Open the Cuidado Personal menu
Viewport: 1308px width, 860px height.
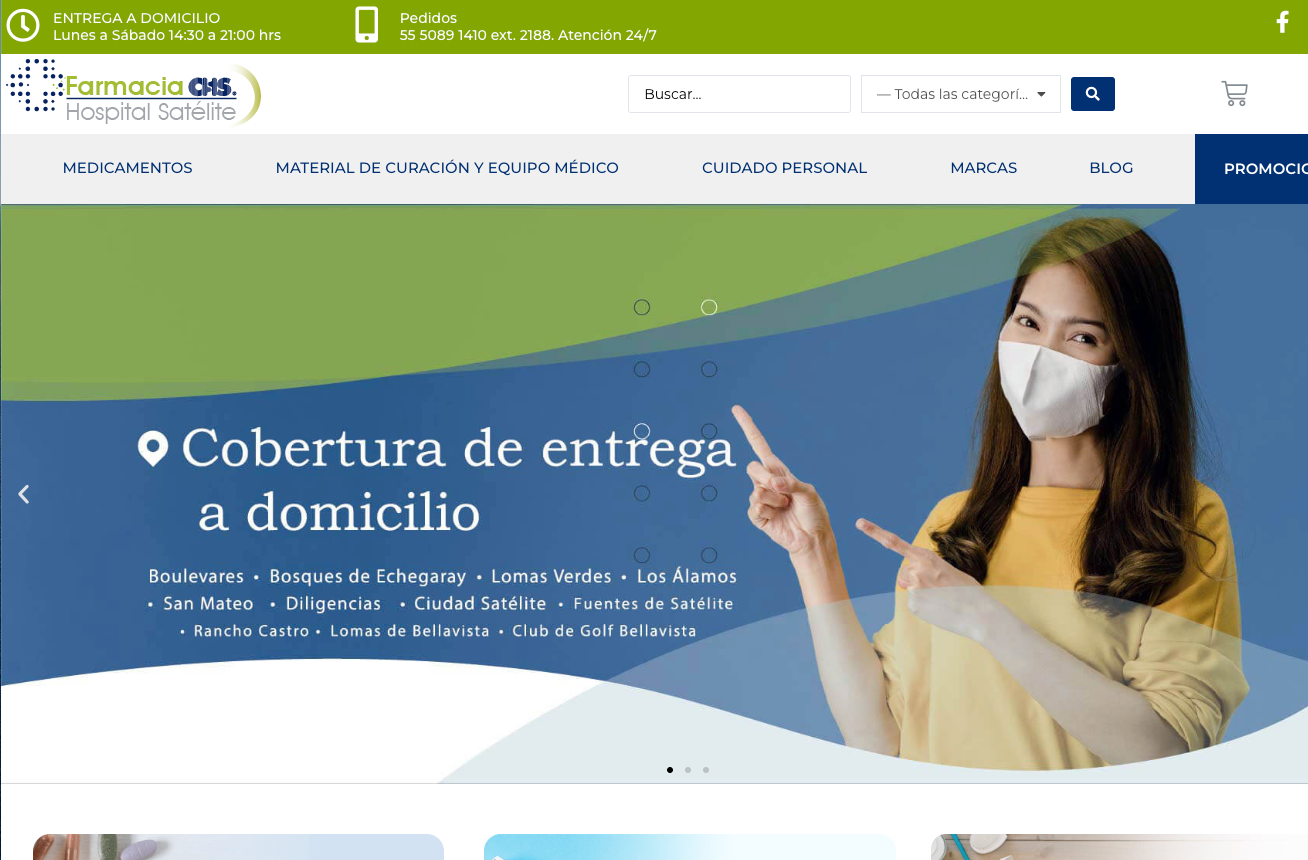pos(784,168)
